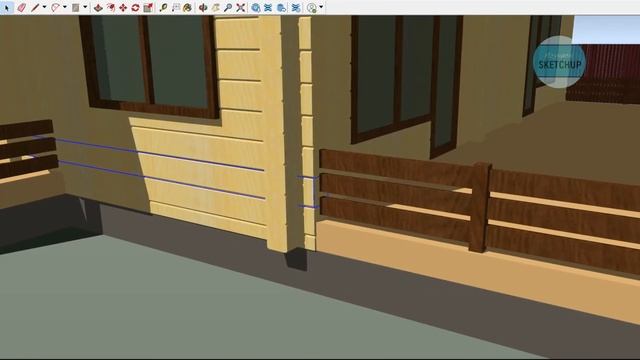The height and width of the screenshot is (360, 640).
Task: Pick the Eraser tool
Action: click(x=21, y=7)
